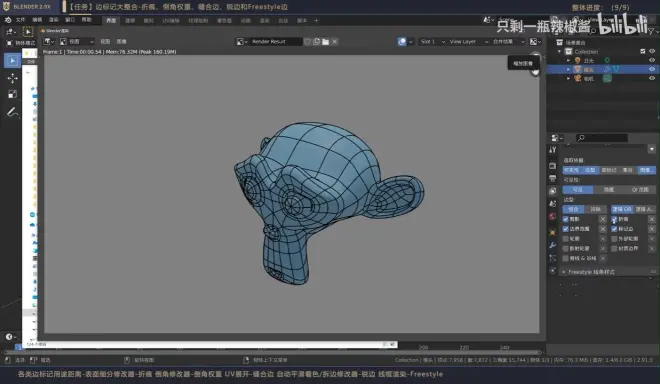The height and width of the screenshot is (384, 660).
Task: Click the timeline horizontal scrollbar
Action: [x=272, y=352]
